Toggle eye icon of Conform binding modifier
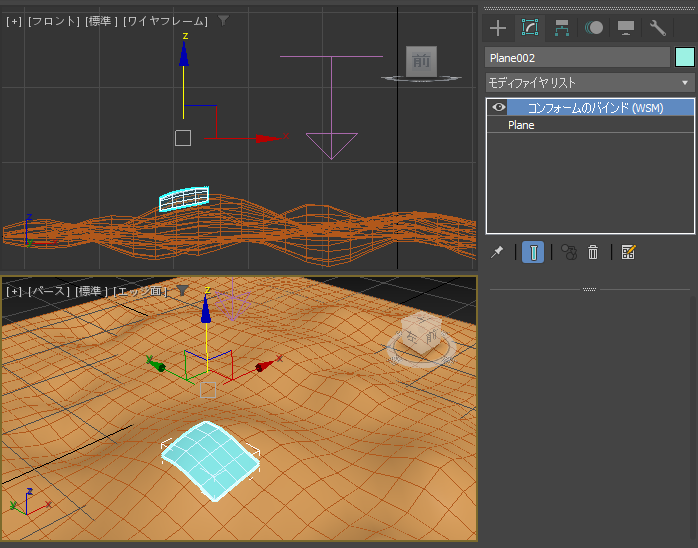The height and width of the screenshot is (548, 698). click(x=499, y=107)
